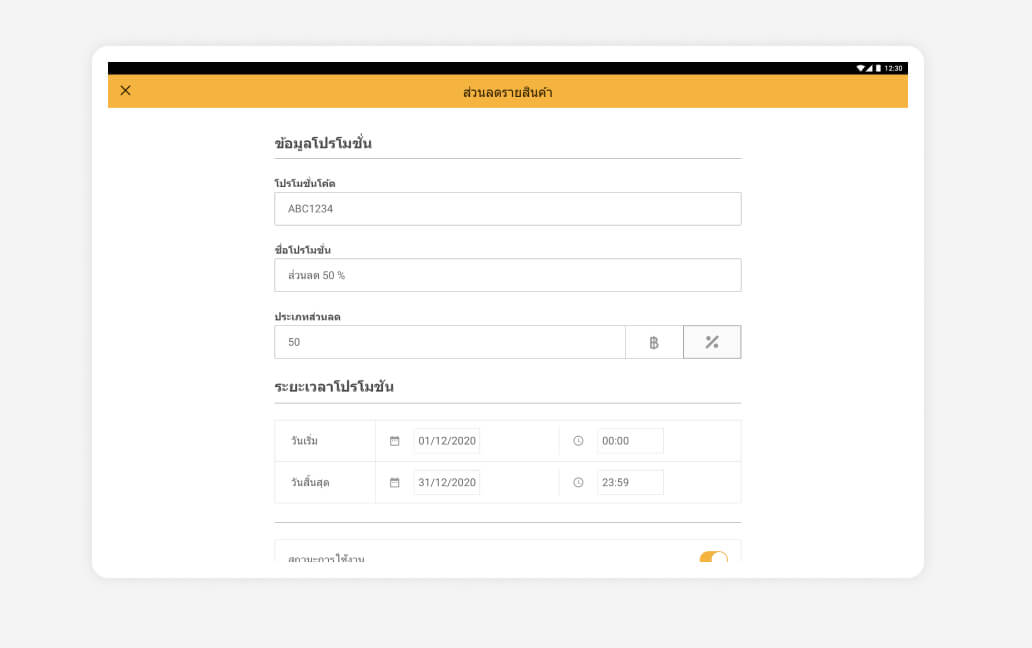
Task: Open the end date picker showing 31/12/2020
Action: pos(447,482)
